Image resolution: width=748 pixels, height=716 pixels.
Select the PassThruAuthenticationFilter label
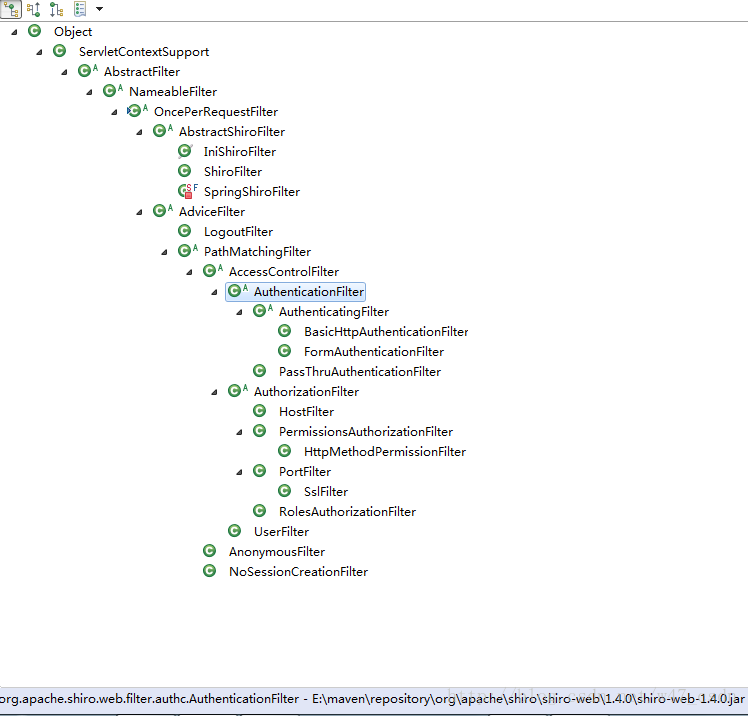pos(360,372)
